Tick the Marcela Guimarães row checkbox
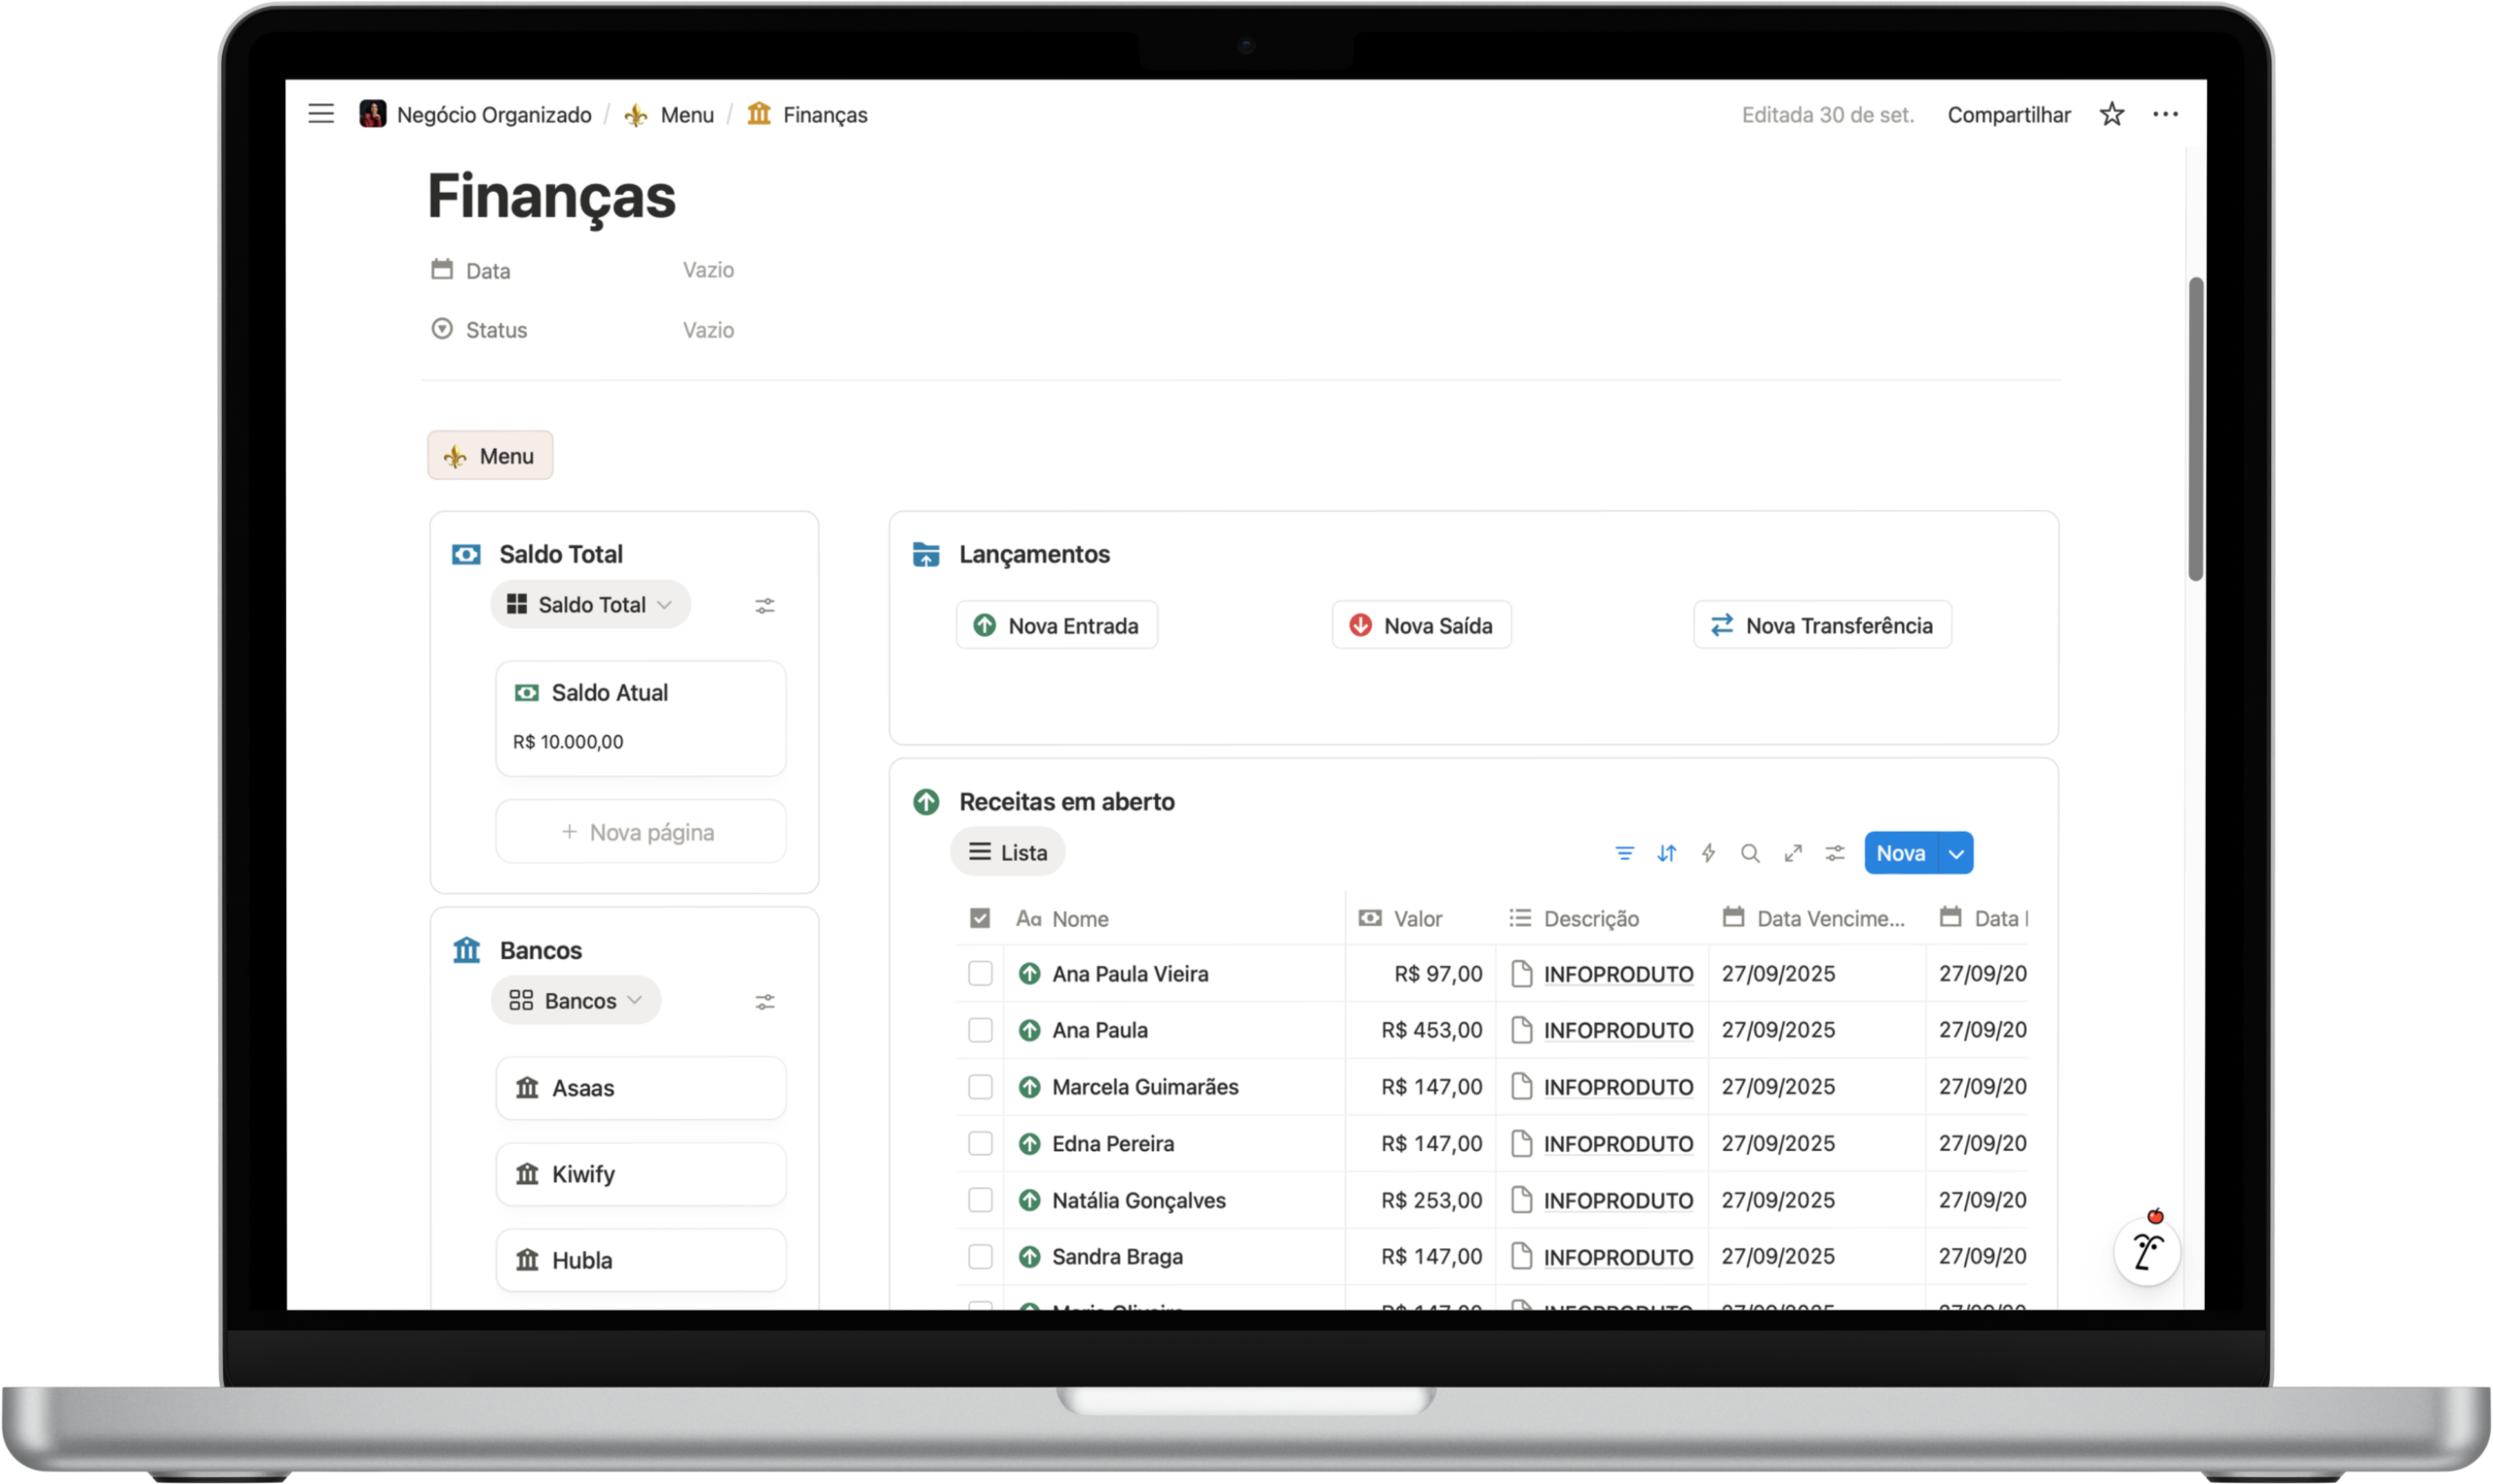 (980, 1086)
